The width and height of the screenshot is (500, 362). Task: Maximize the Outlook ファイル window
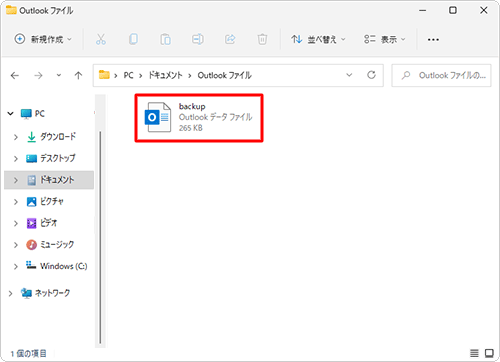coord(453,10)
